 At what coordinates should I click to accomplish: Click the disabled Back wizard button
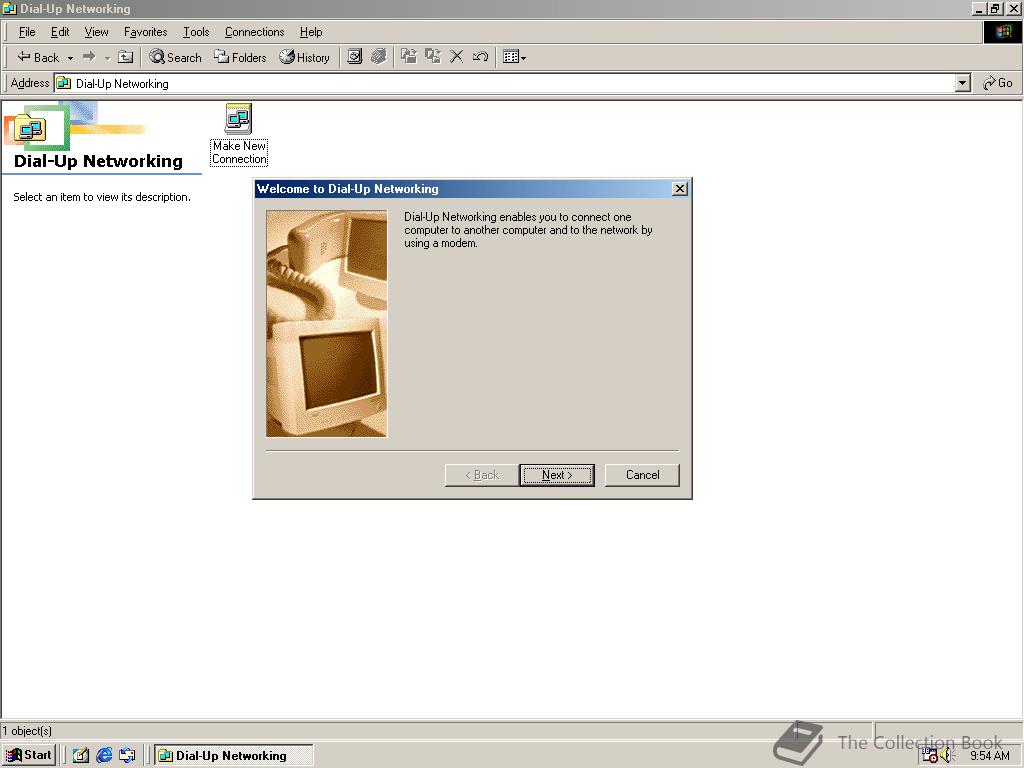pos(482,475)
